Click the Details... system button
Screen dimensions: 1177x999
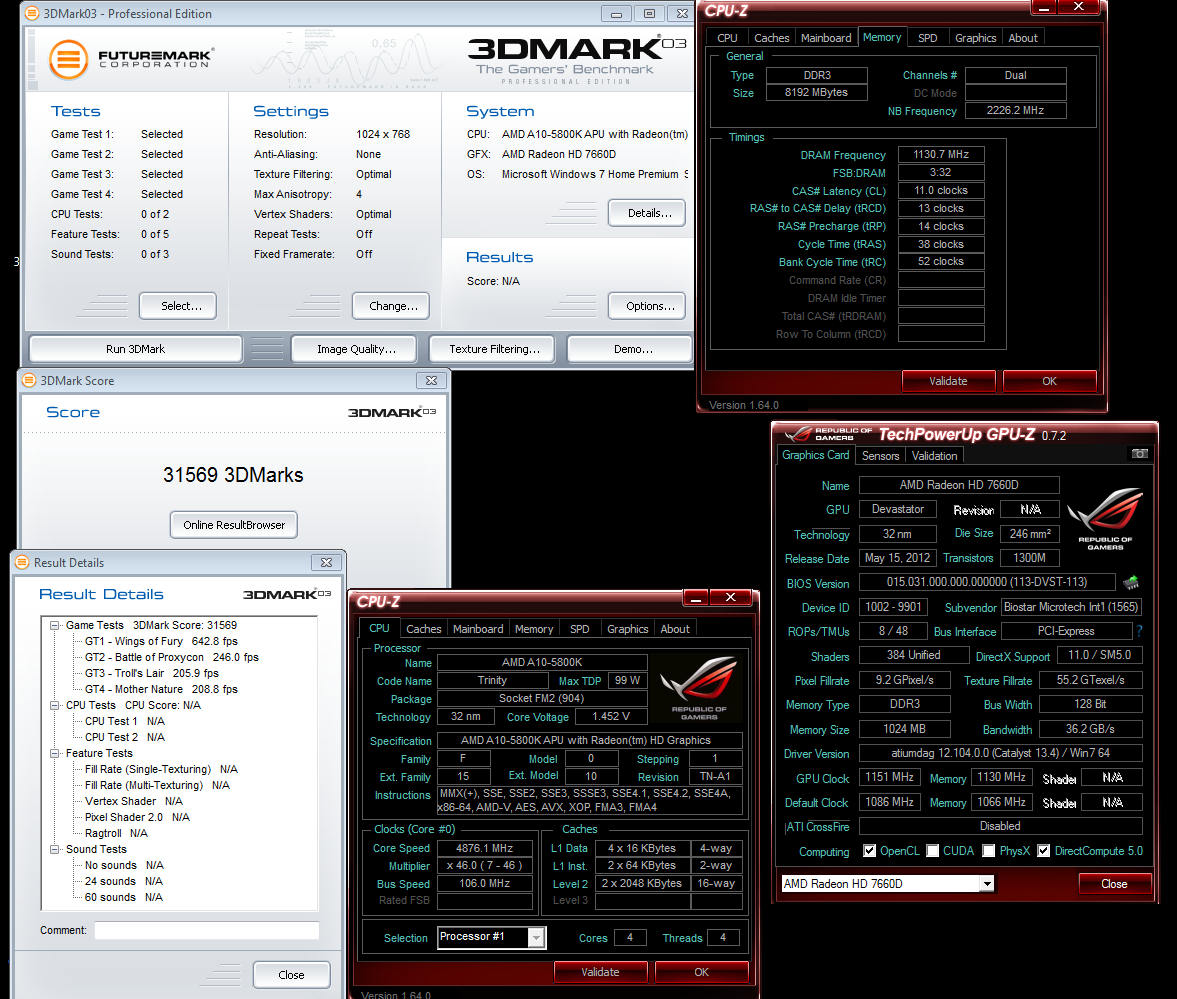pyautogui.click(x=647, y=213)
